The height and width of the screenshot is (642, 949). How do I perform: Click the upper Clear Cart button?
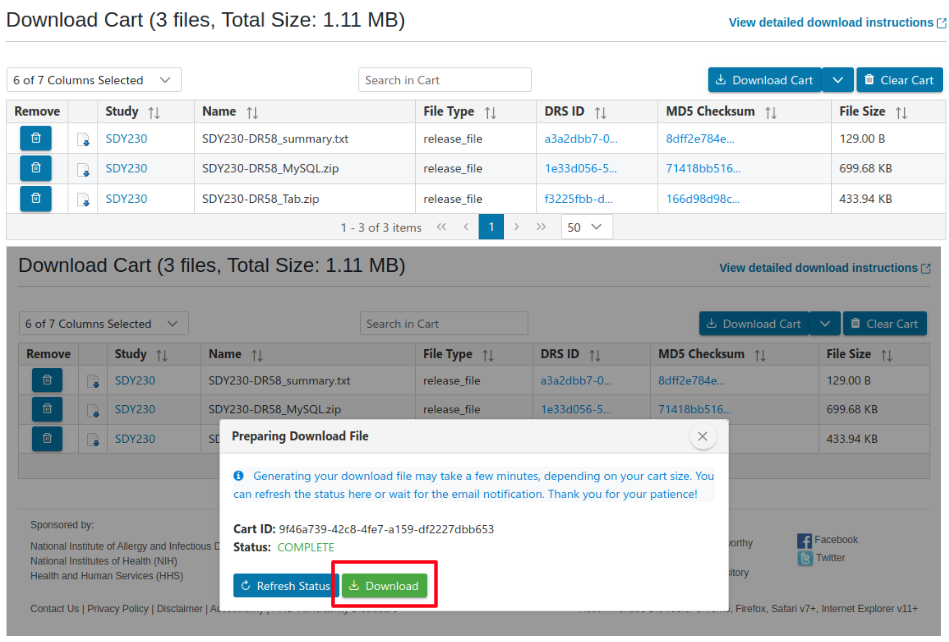coord(898,80)
